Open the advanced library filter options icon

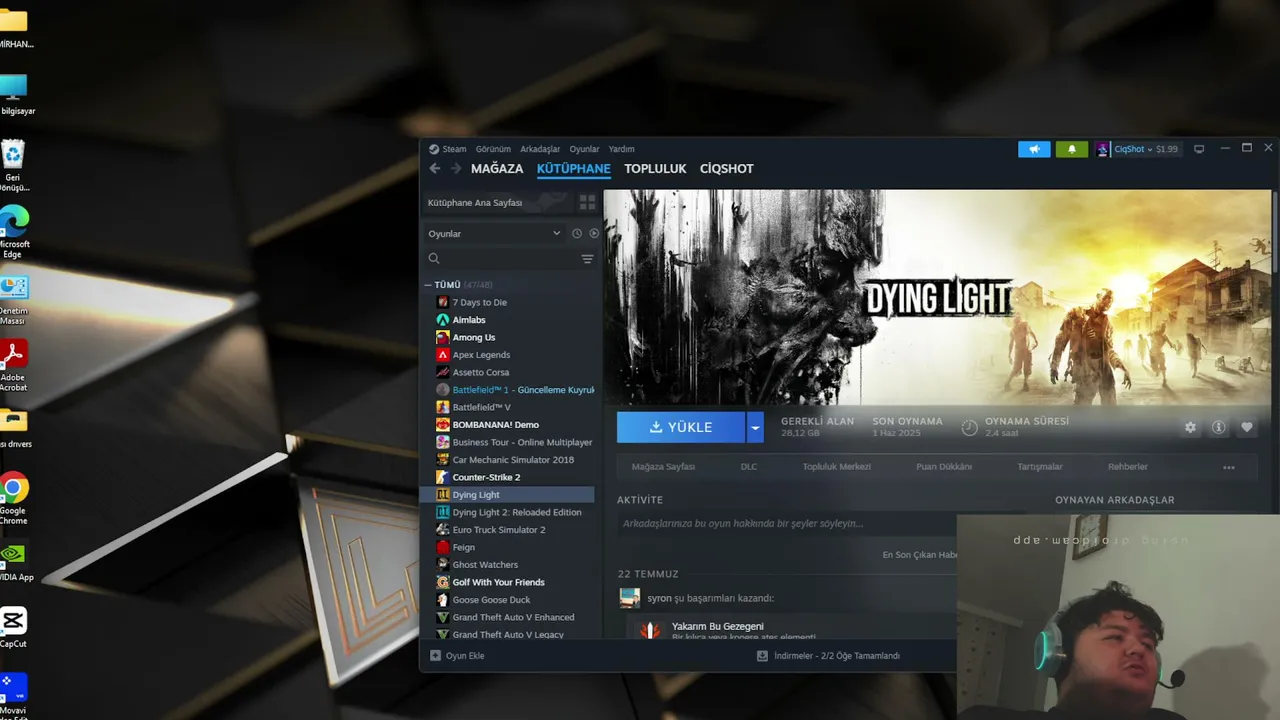[587, 259]
